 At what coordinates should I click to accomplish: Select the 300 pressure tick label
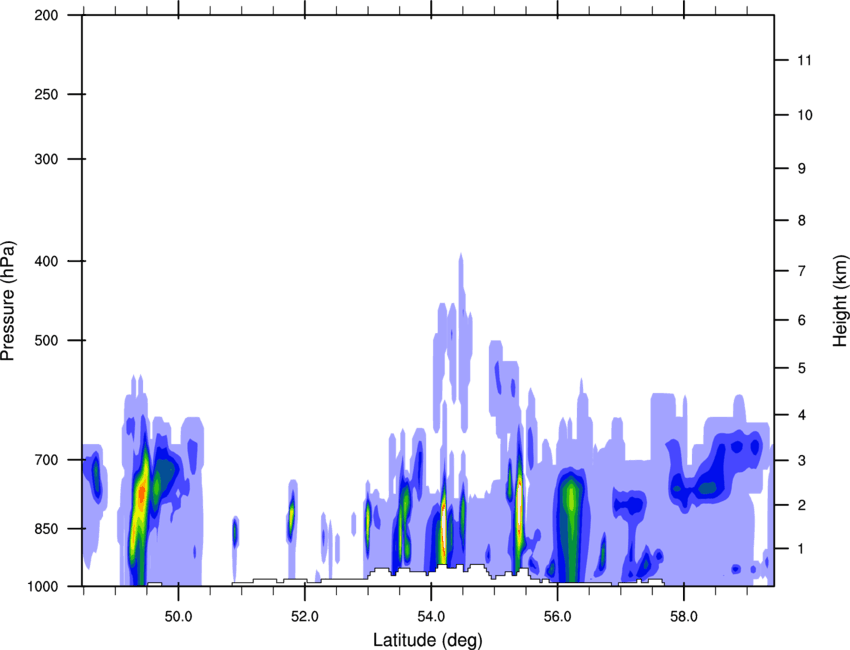point(46,159)
